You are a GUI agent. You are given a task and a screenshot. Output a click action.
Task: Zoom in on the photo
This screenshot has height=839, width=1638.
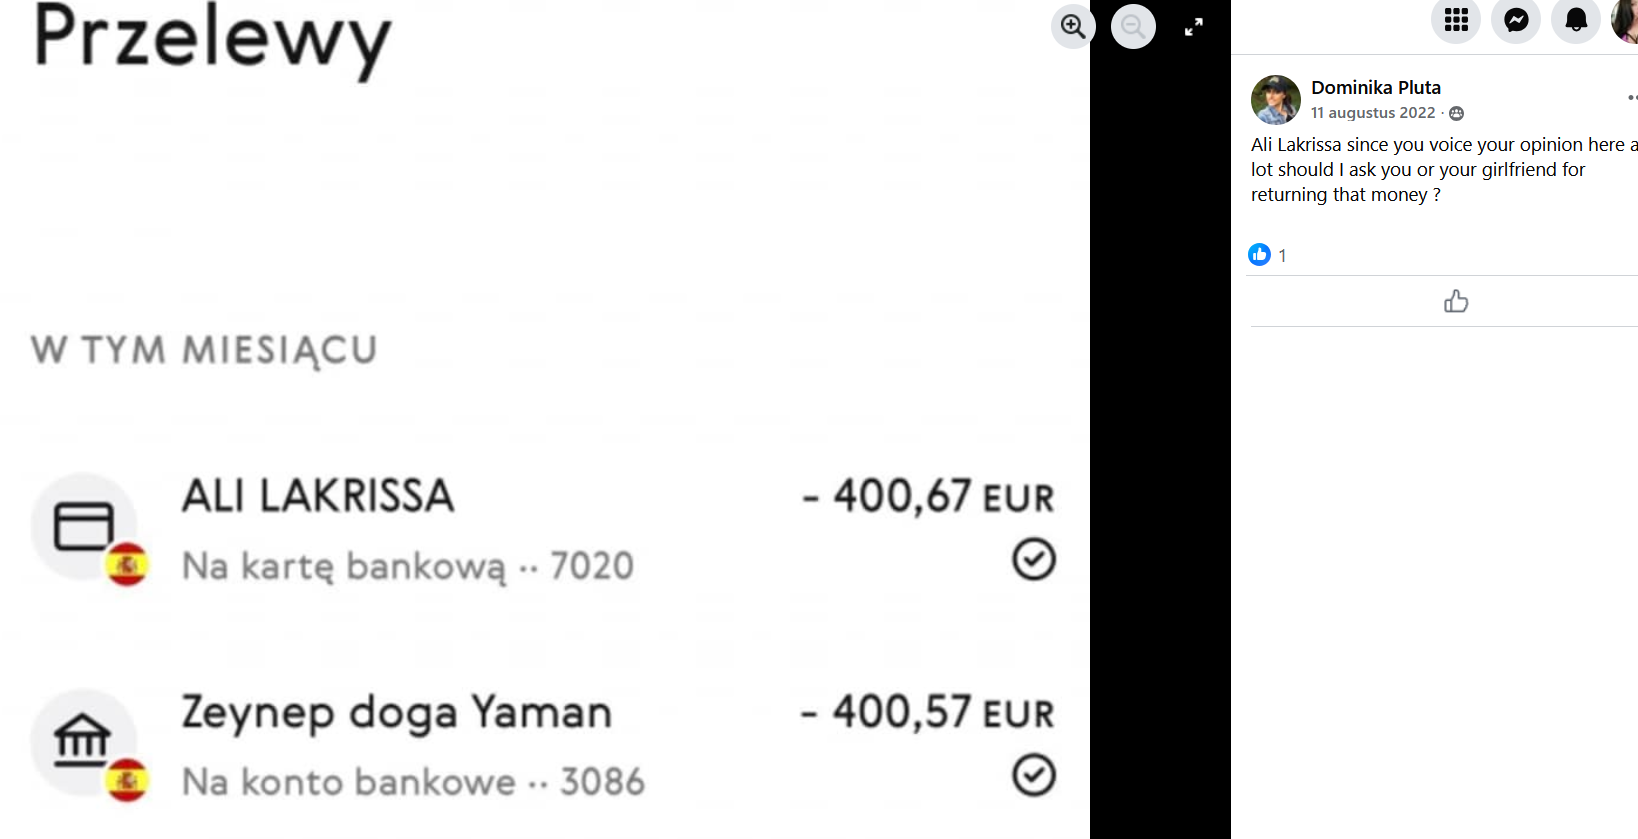pos(1073,26)
